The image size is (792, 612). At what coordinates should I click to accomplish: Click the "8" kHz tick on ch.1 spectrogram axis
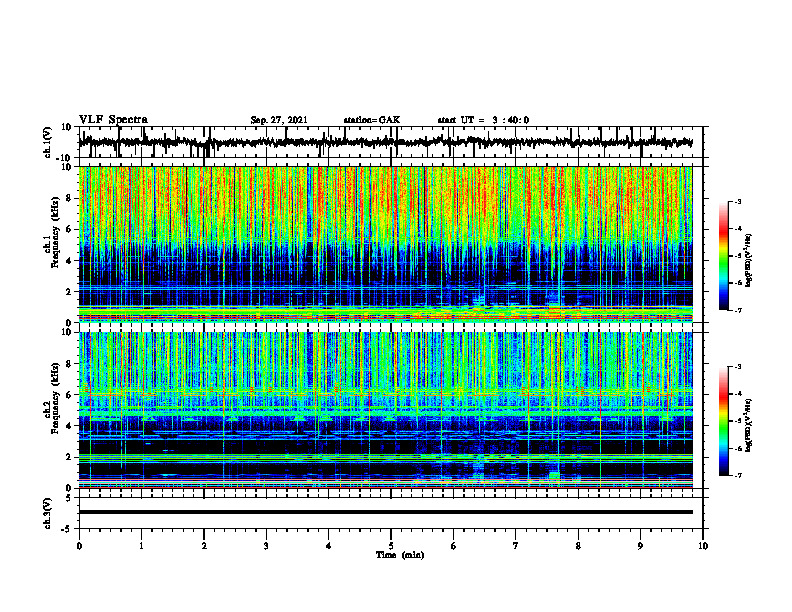click(70, 198)
